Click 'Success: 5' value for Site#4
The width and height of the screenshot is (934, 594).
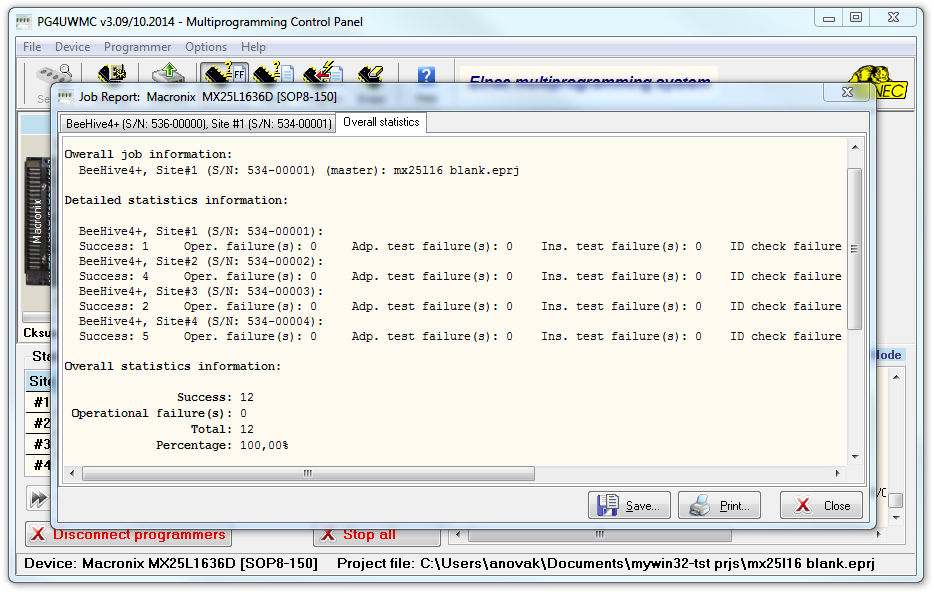114,336
